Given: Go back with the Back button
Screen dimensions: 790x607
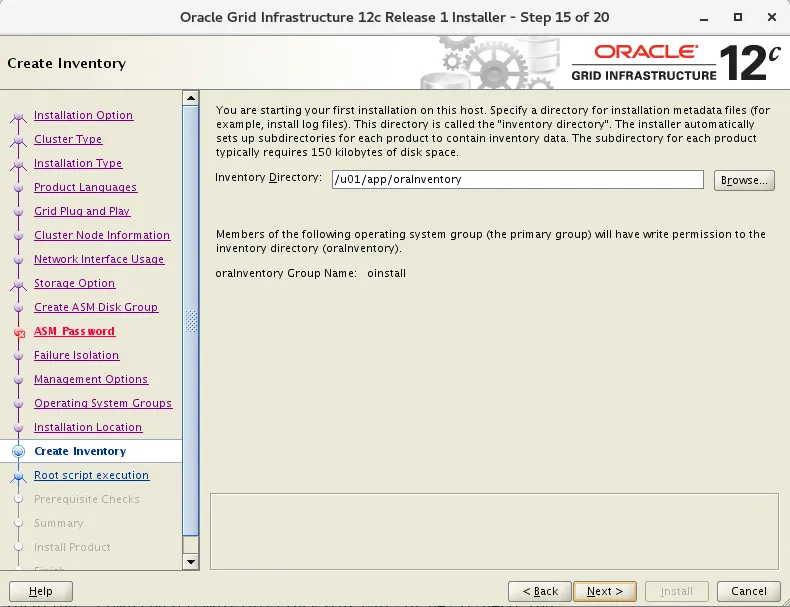Looking at the screenshot, I should pyautogui.click(x=540, y=591).
